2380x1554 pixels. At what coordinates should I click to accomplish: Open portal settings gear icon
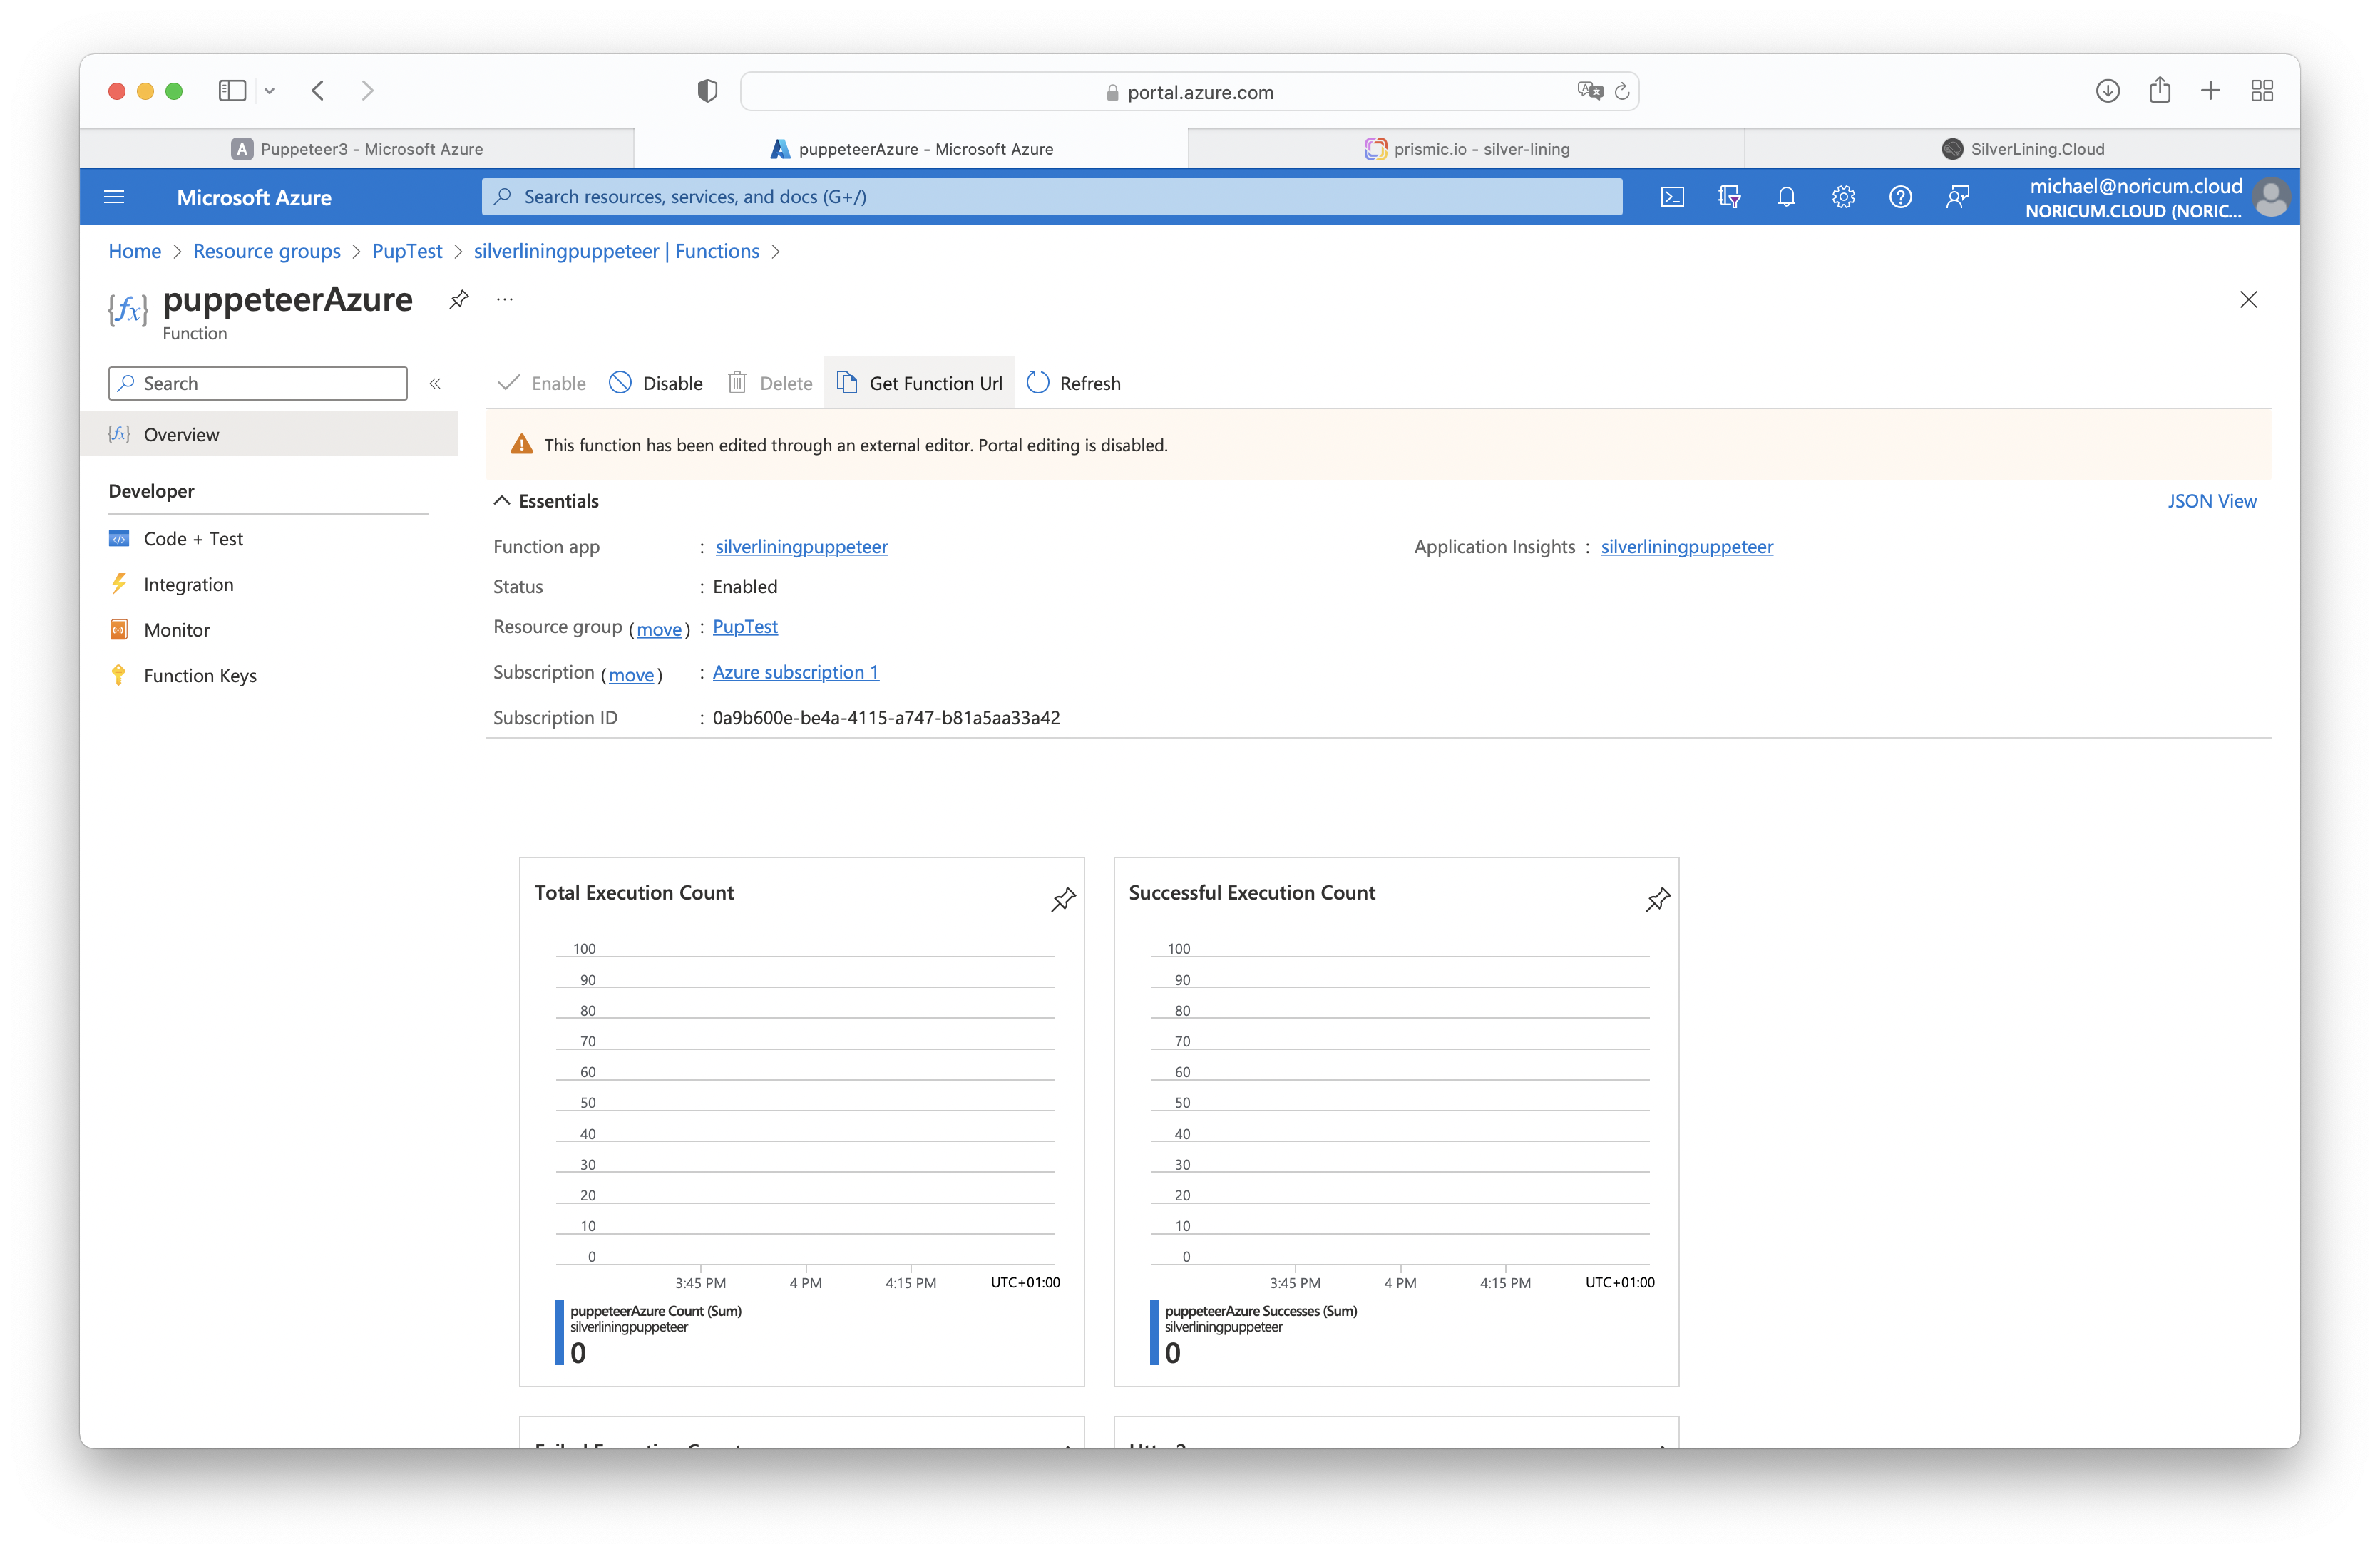pyautogui.click(x=1843, y=197)
